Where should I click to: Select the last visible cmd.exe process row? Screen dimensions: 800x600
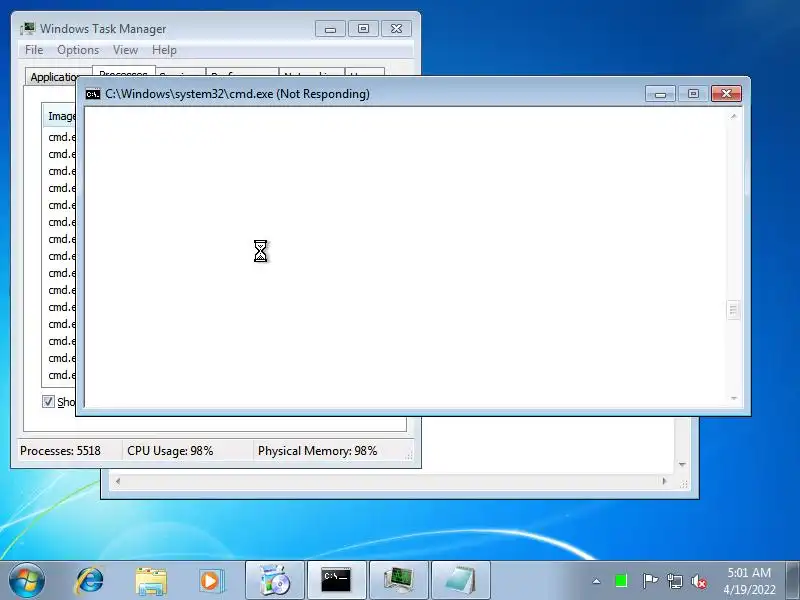click(62, 375)
